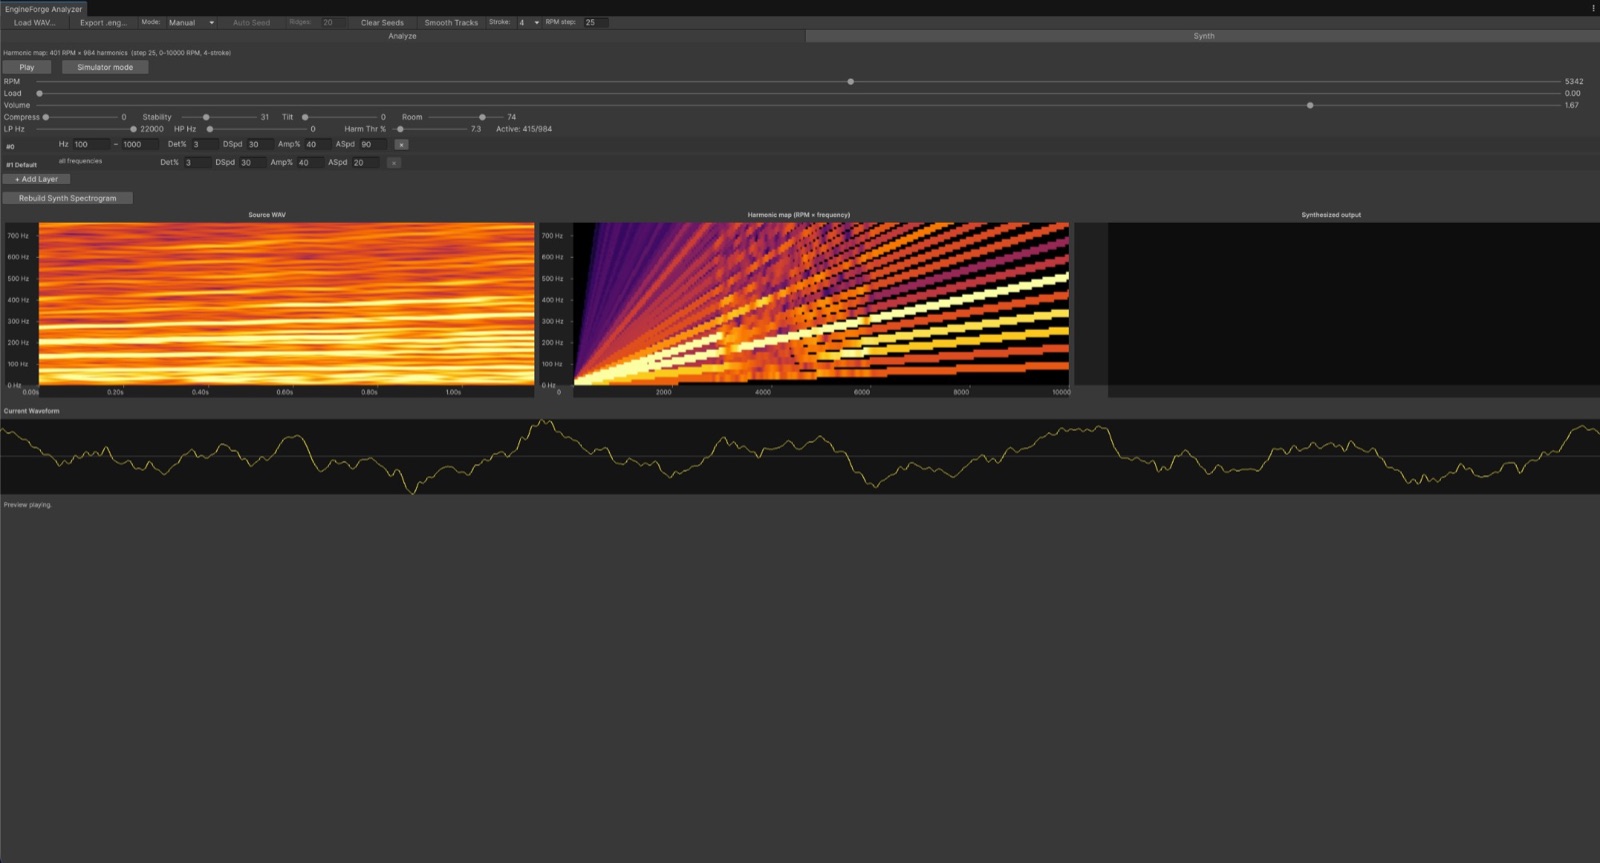Click the Harmonic map plot
The image size is (1600, 863).
pyautogui.click(x=821, y=304)
